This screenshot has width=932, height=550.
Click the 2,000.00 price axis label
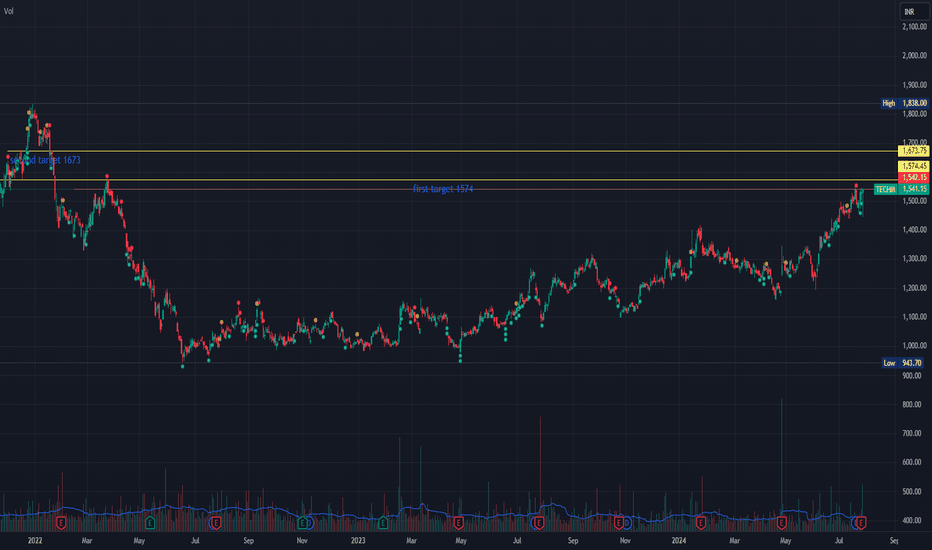[x=914, y=56]
